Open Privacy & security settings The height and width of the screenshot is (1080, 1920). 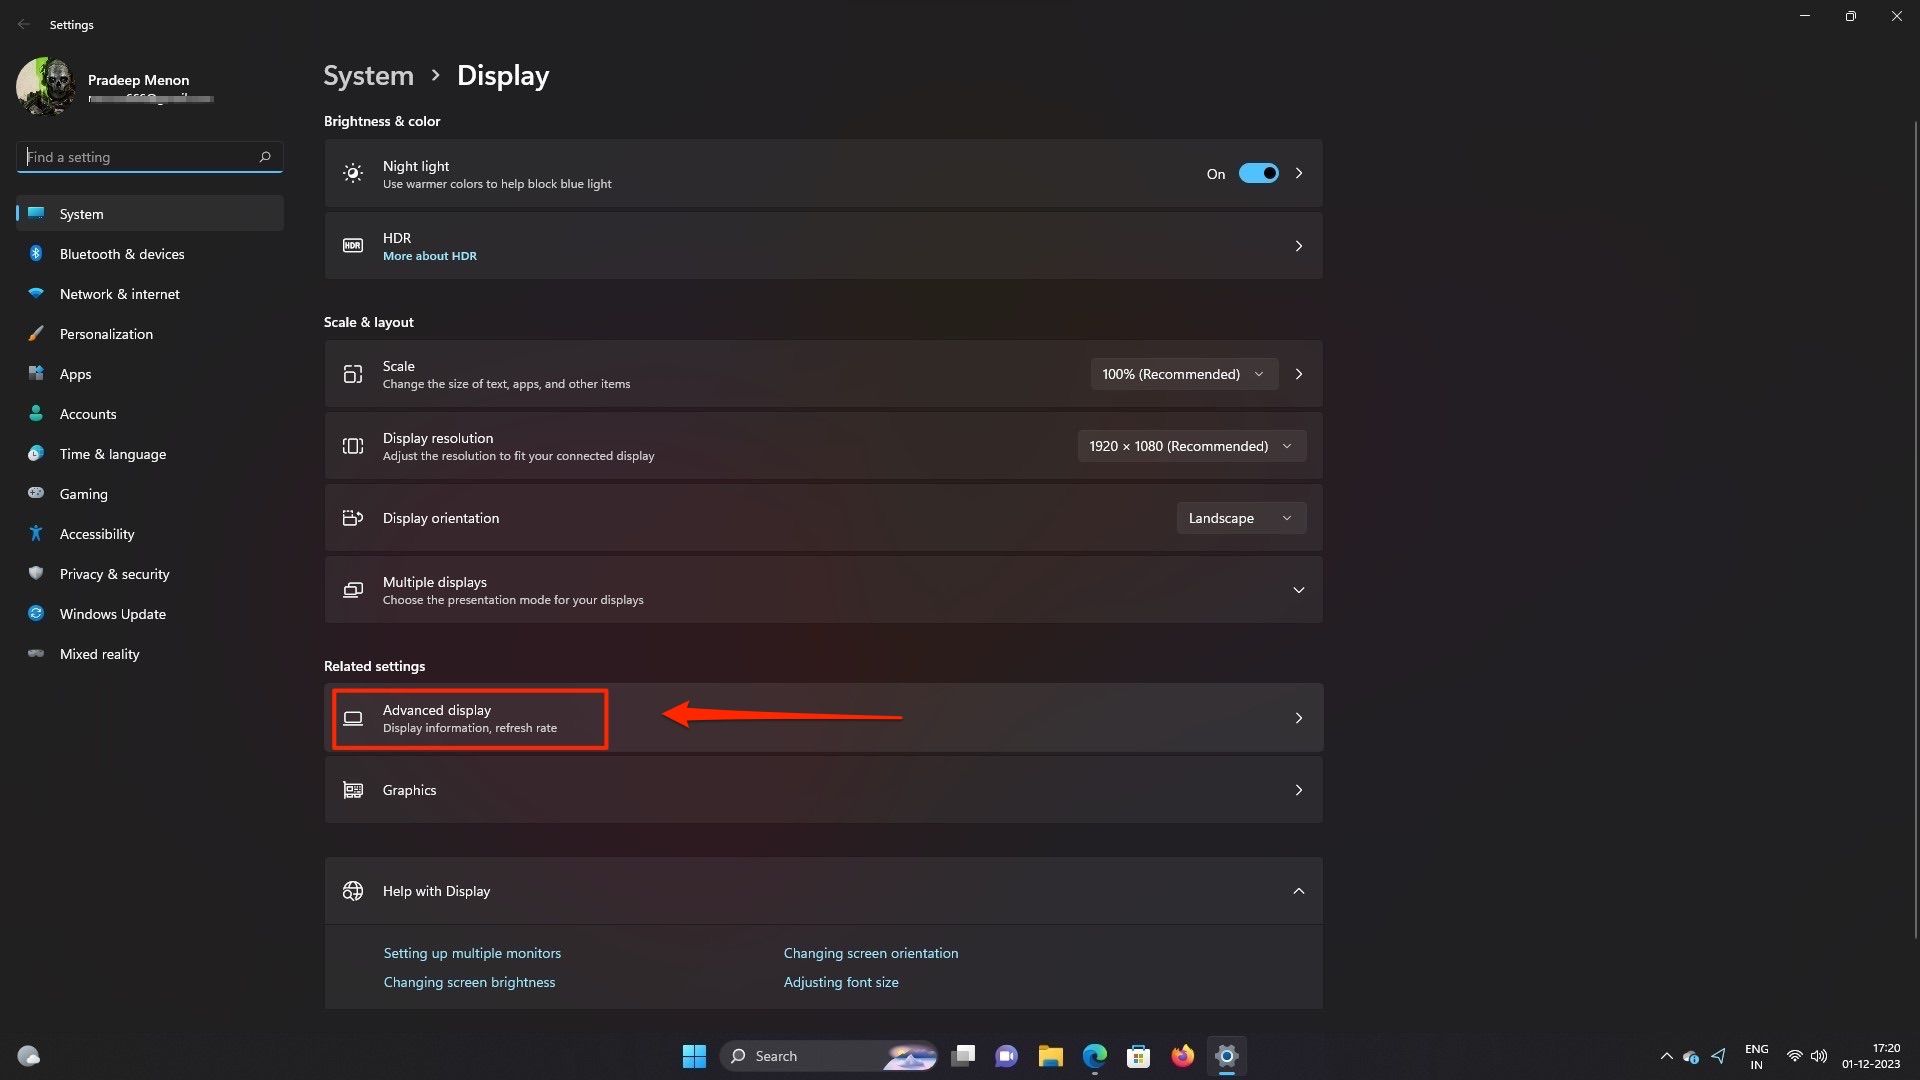113,573
